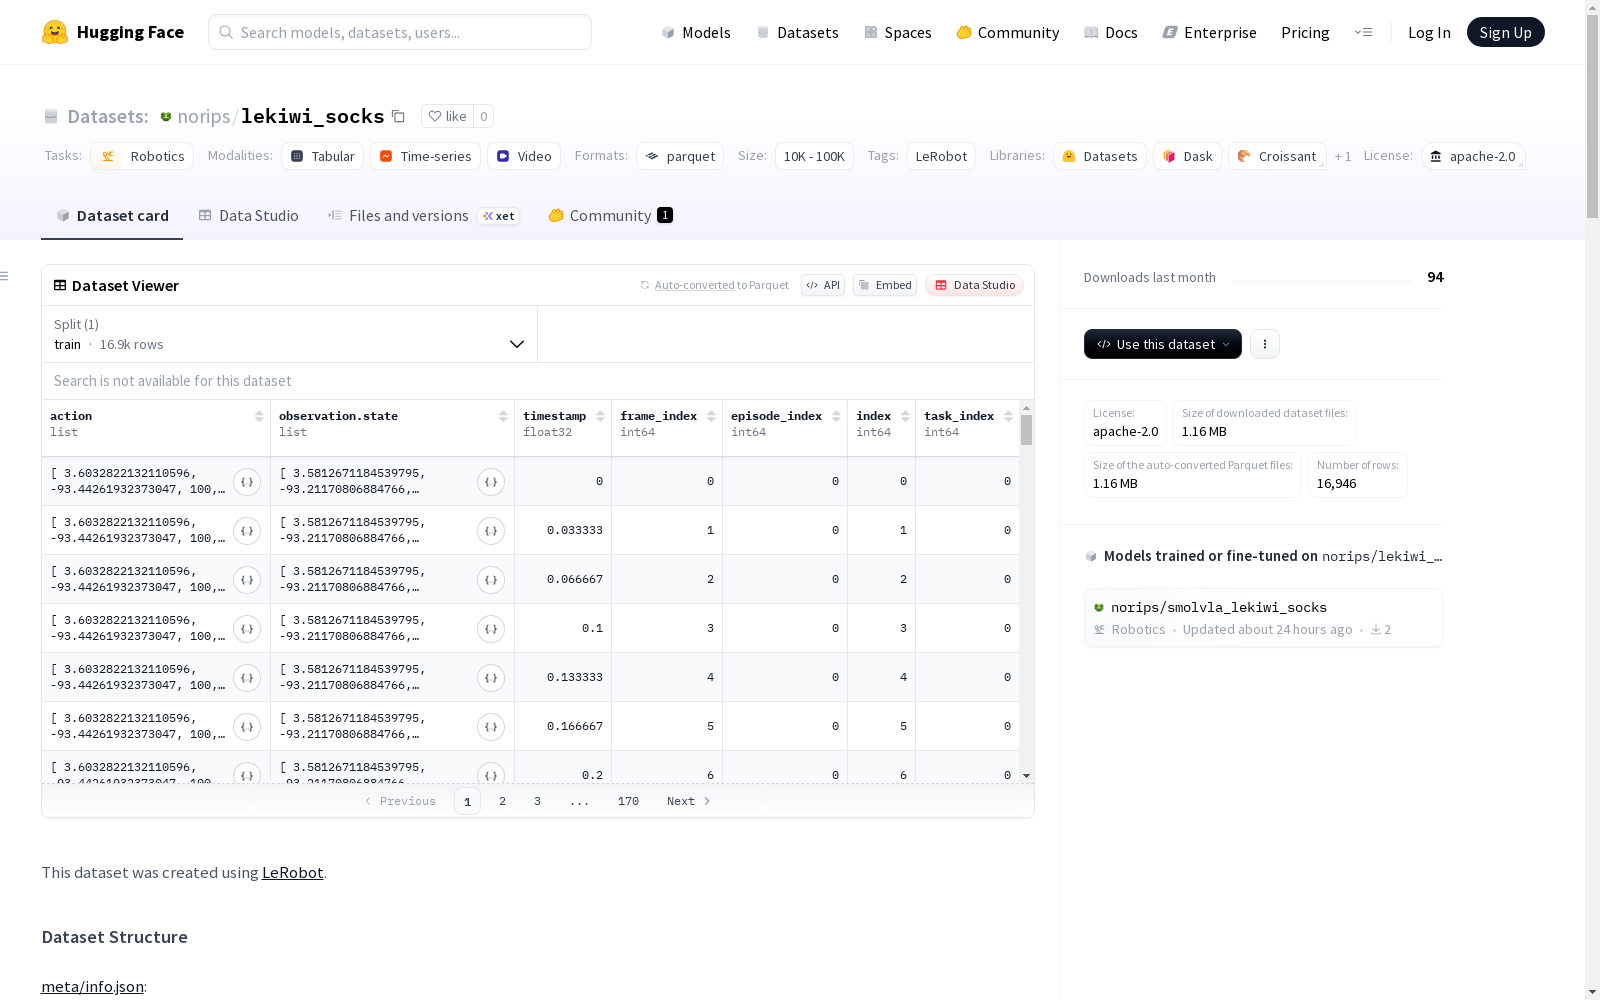
Task: Switch to the Data Studio tab
Action: tap(249, 216)
